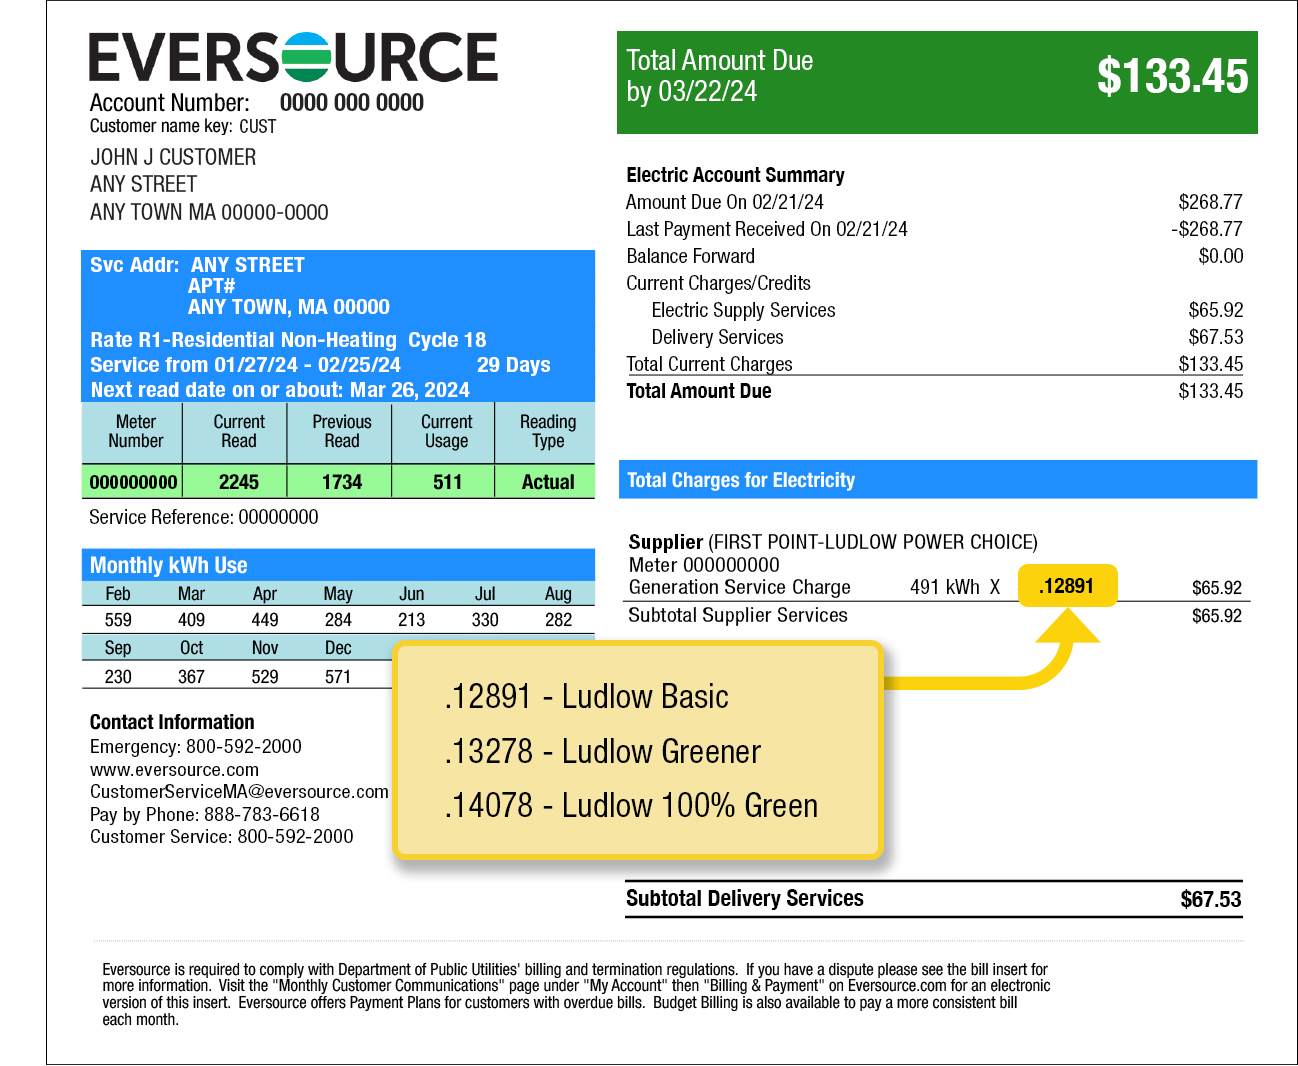The image size is (1298, 1066).
Task: Click the CustomerServiceMA@eversource.com email
Action: pyautogui.click(x=239, y=792)
